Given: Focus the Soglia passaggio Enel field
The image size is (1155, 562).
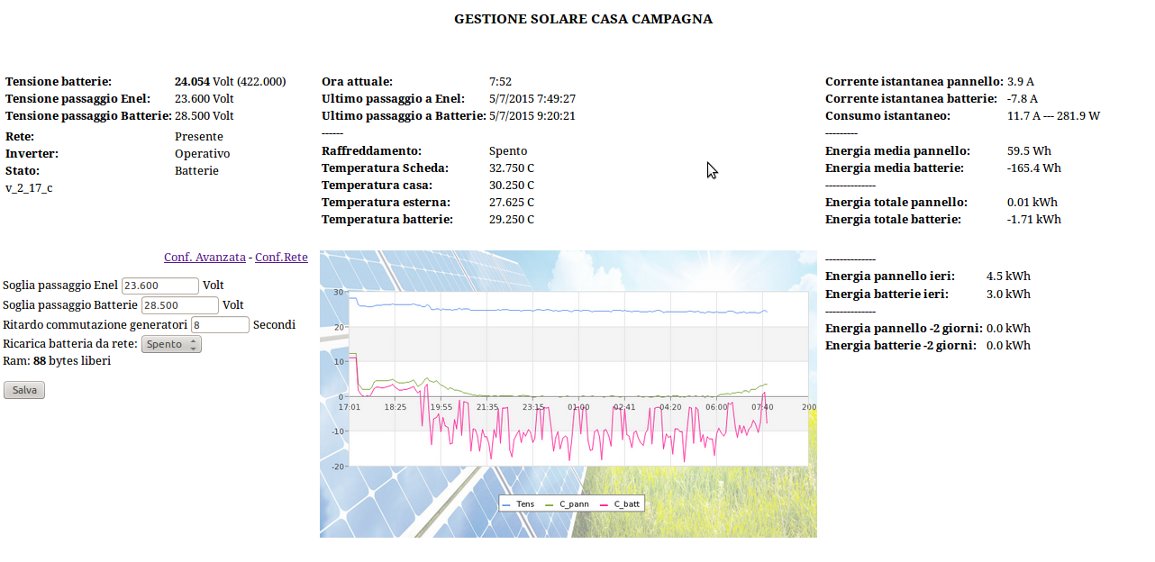Looking at the screenshot, I should pos(160,285).
